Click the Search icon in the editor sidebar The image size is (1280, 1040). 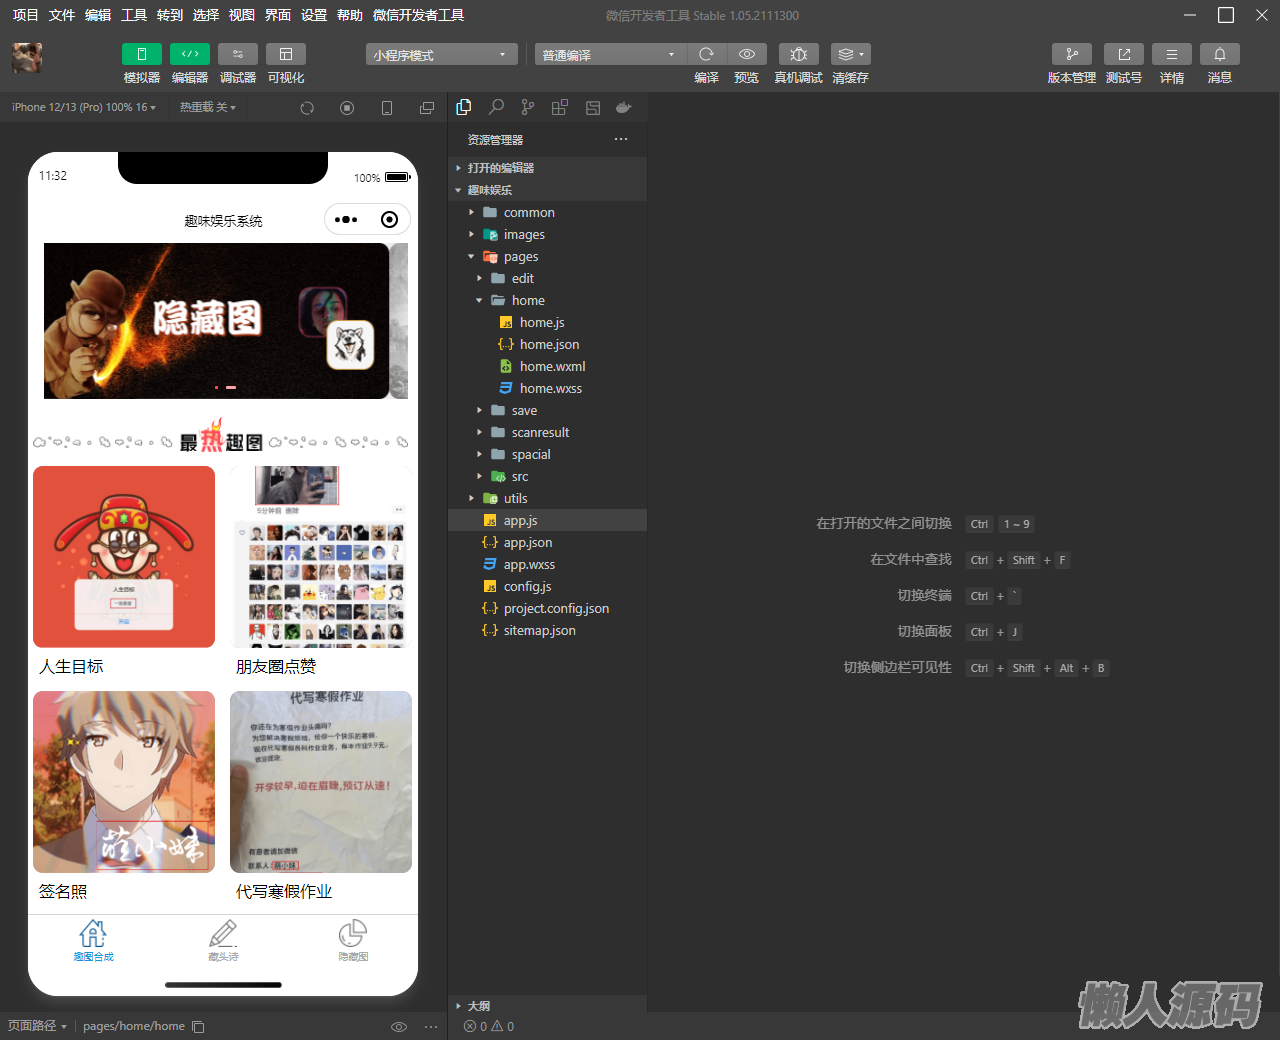(x=496, y=107)
